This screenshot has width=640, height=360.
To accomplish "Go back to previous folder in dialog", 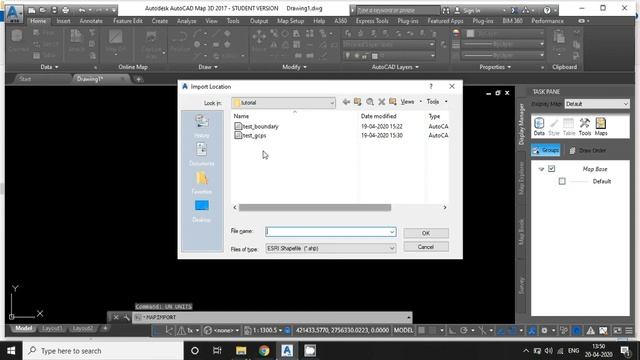I will [x=346, y=102].
